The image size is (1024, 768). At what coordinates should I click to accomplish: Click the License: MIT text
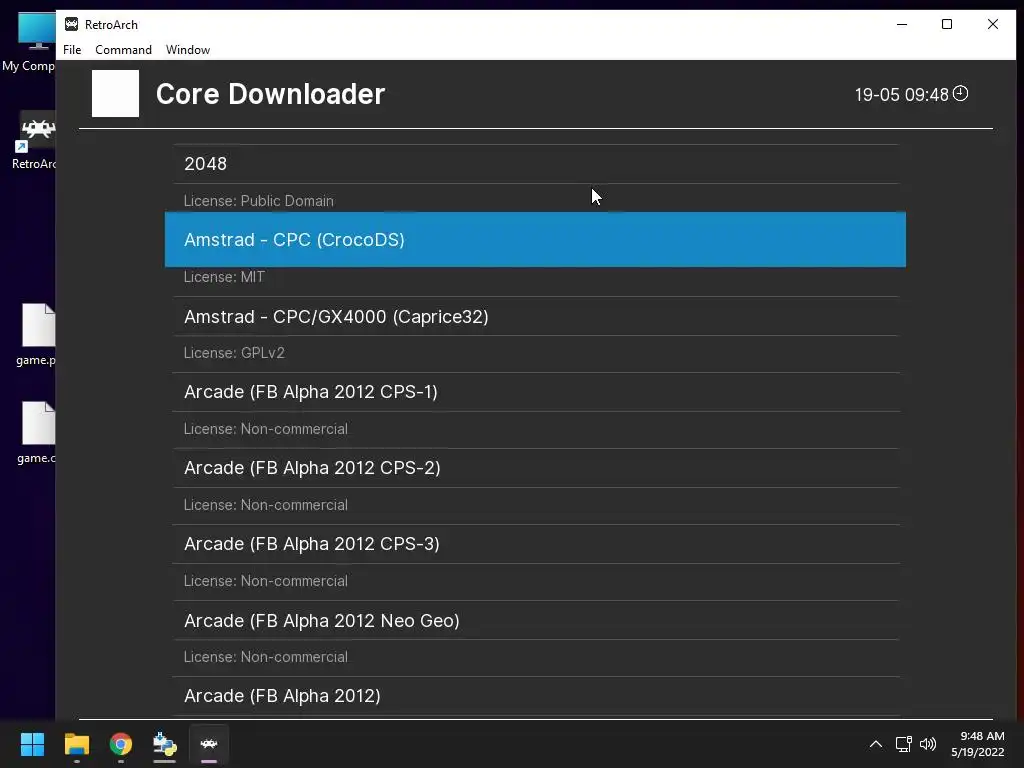point(224,277)
